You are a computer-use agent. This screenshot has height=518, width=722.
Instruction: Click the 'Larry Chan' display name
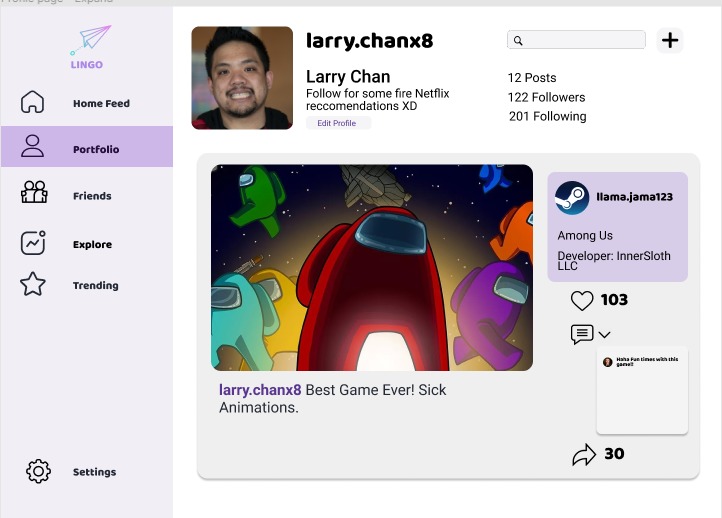[x=348, y=76]
